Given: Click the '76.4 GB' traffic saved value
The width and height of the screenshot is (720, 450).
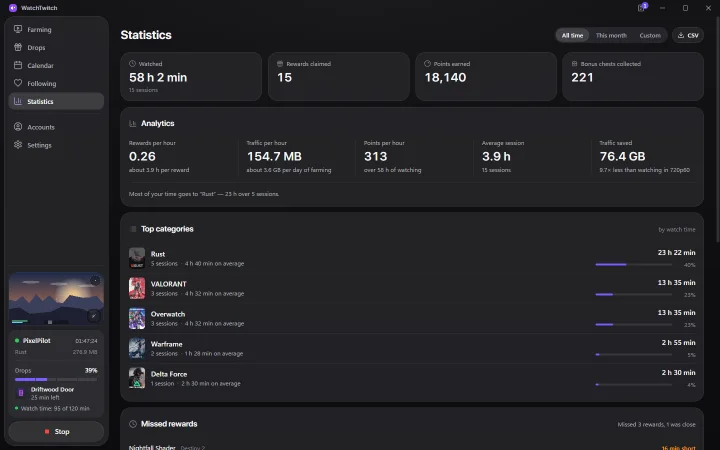Looking at the screenshot, I should pyautogui.click(x=622, y=157).
